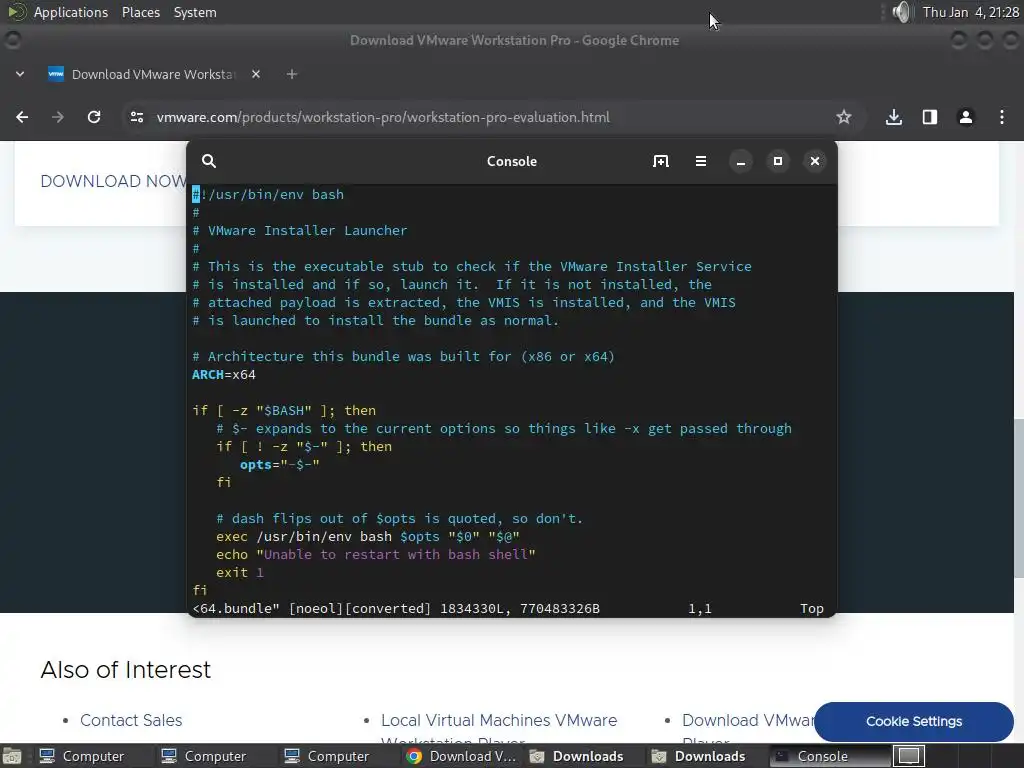Screen dimensions: 1024x768
Task: Click the address bar URL
Action: pyautogui.click(x=383, y=117)
